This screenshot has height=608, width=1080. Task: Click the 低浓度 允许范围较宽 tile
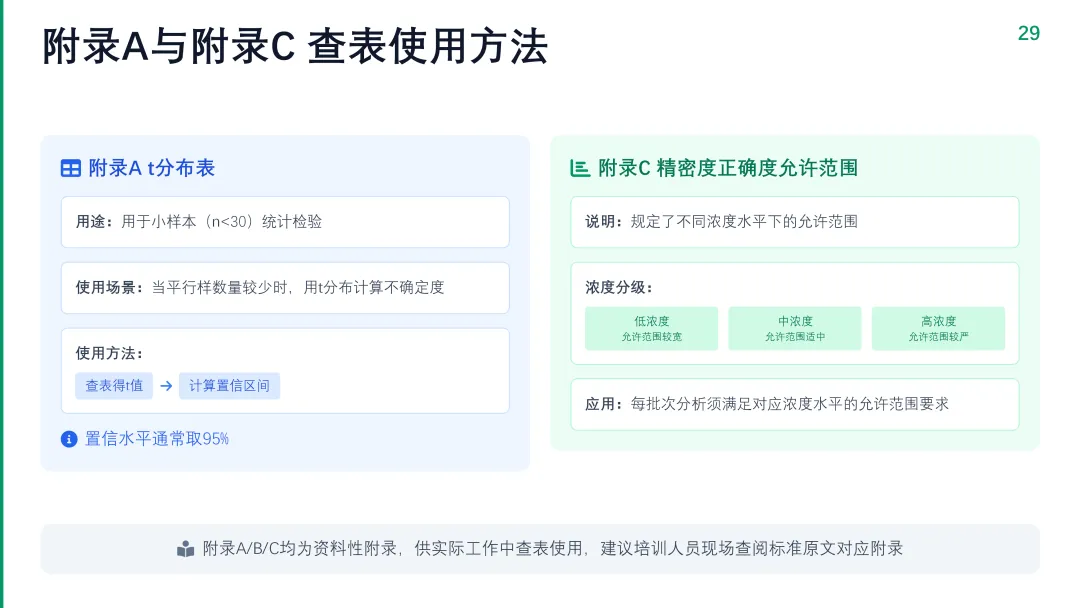point(652,328)
